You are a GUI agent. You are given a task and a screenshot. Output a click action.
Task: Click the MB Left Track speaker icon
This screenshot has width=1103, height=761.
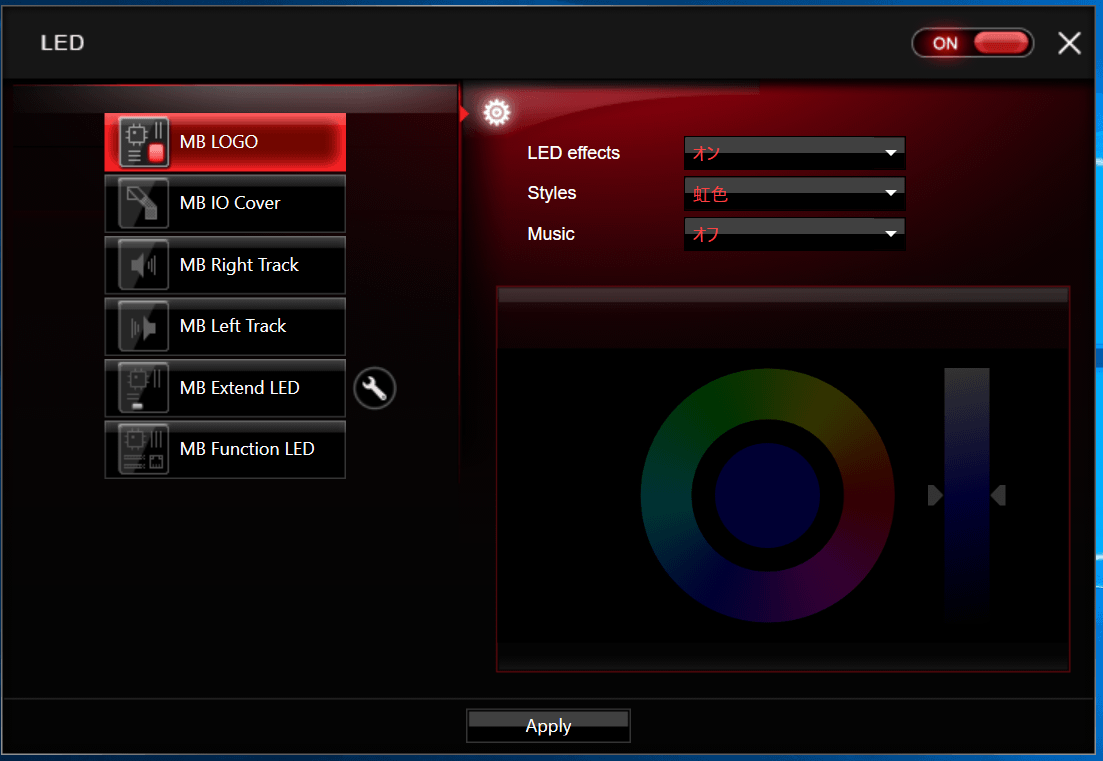click(x=144, y=326)
